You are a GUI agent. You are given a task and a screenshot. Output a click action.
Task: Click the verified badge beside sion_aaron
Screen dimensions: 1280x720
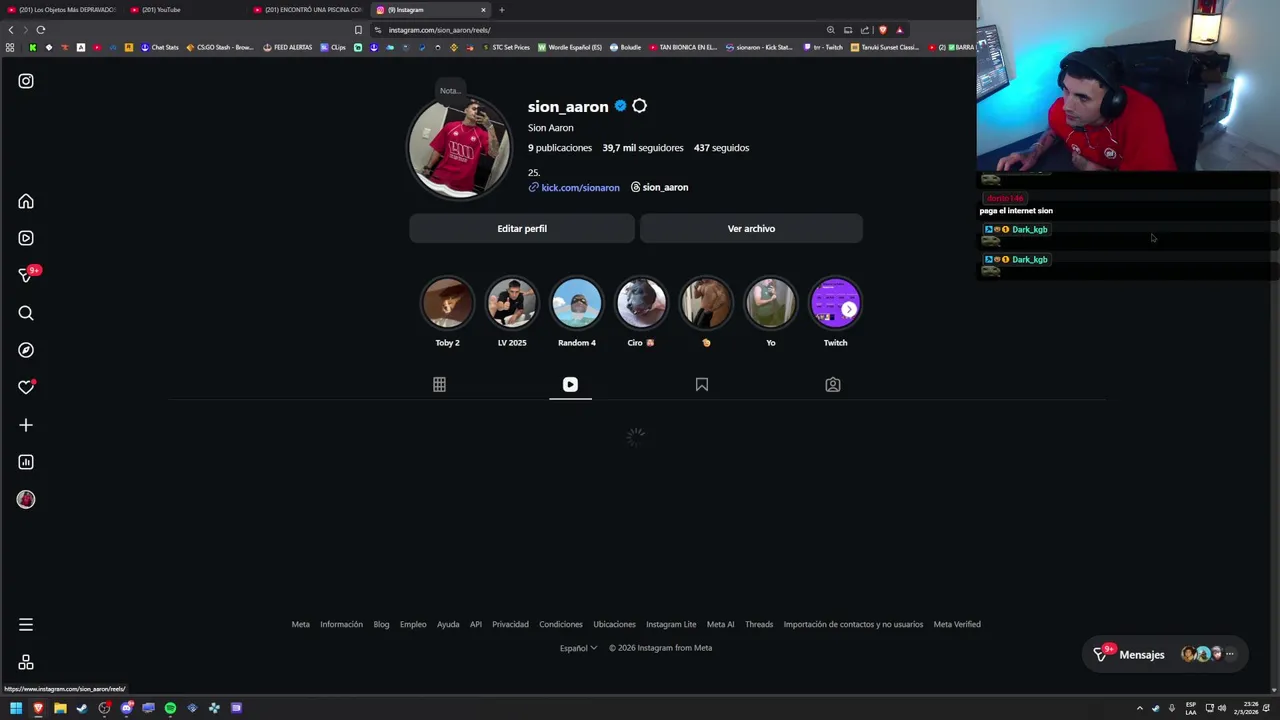pyautogui.click(x=620, y=106)
